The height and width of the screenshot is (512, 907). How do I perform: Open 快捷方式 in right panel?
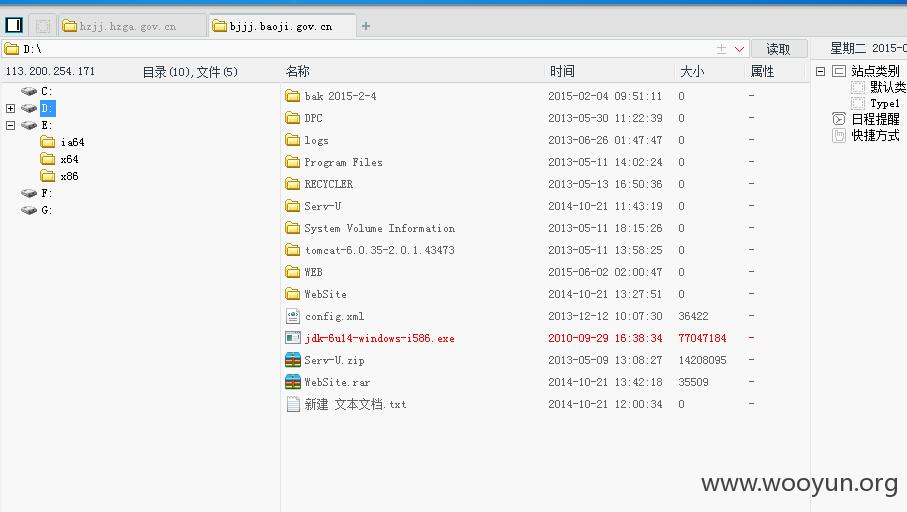click(x=875, y=135)
